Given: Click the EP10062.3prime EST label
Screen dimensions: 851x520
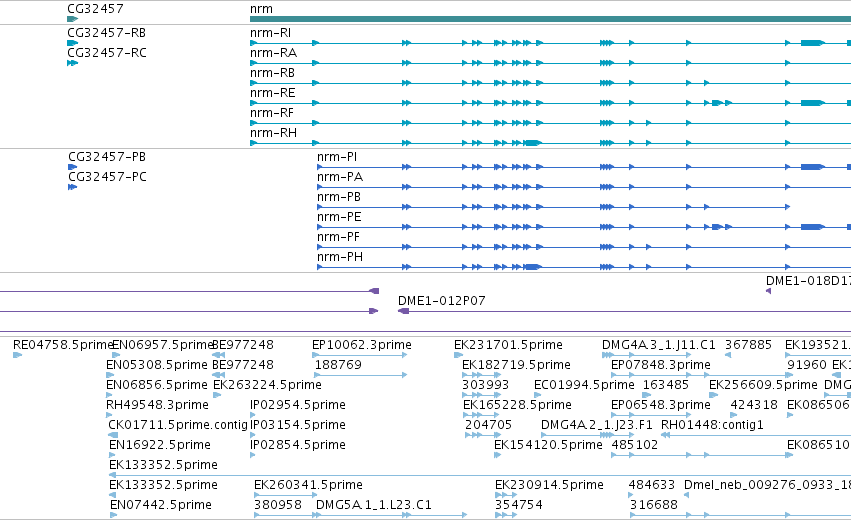Looking at the screenshot, I should (362, 345).
